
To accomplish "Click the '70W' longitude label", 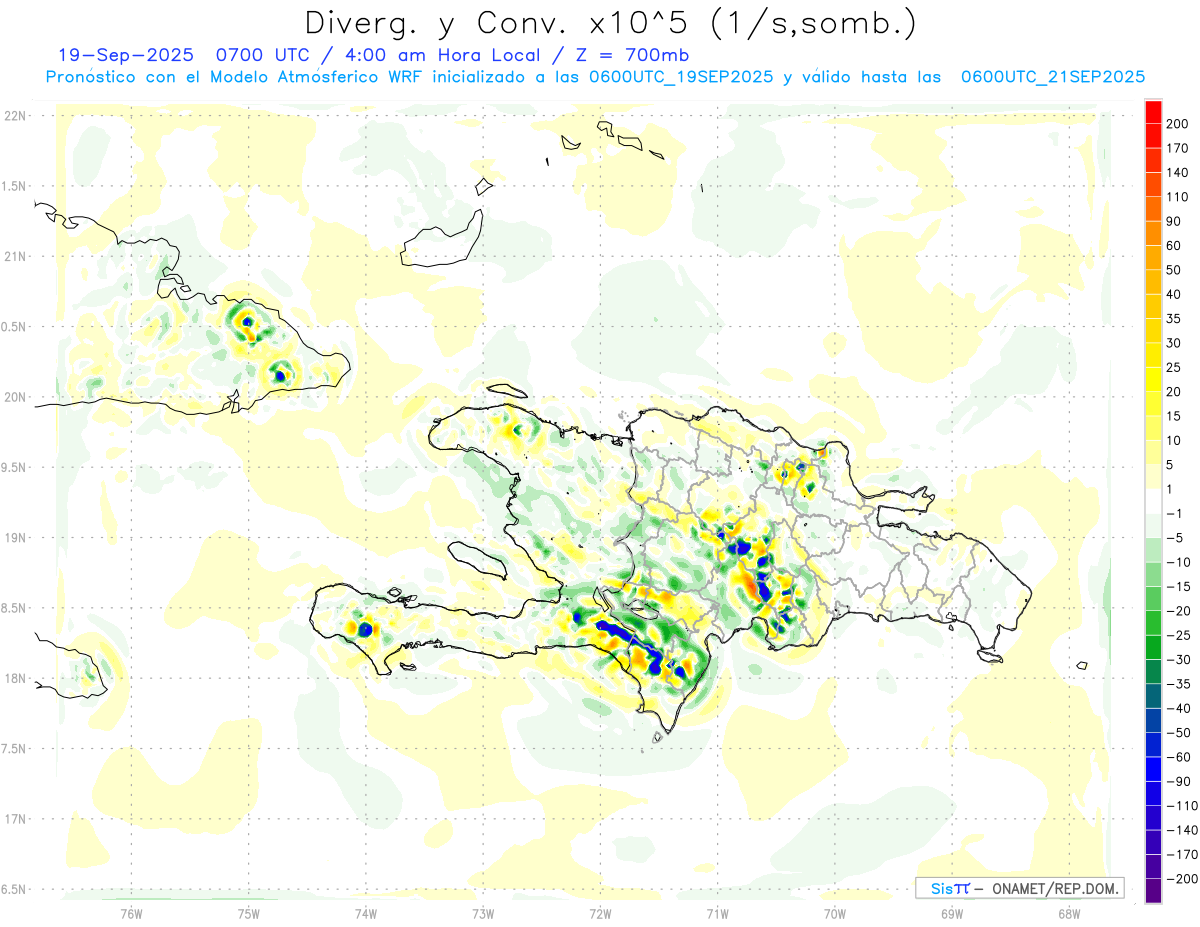I will pyautogui.click(x=835, y=913).
